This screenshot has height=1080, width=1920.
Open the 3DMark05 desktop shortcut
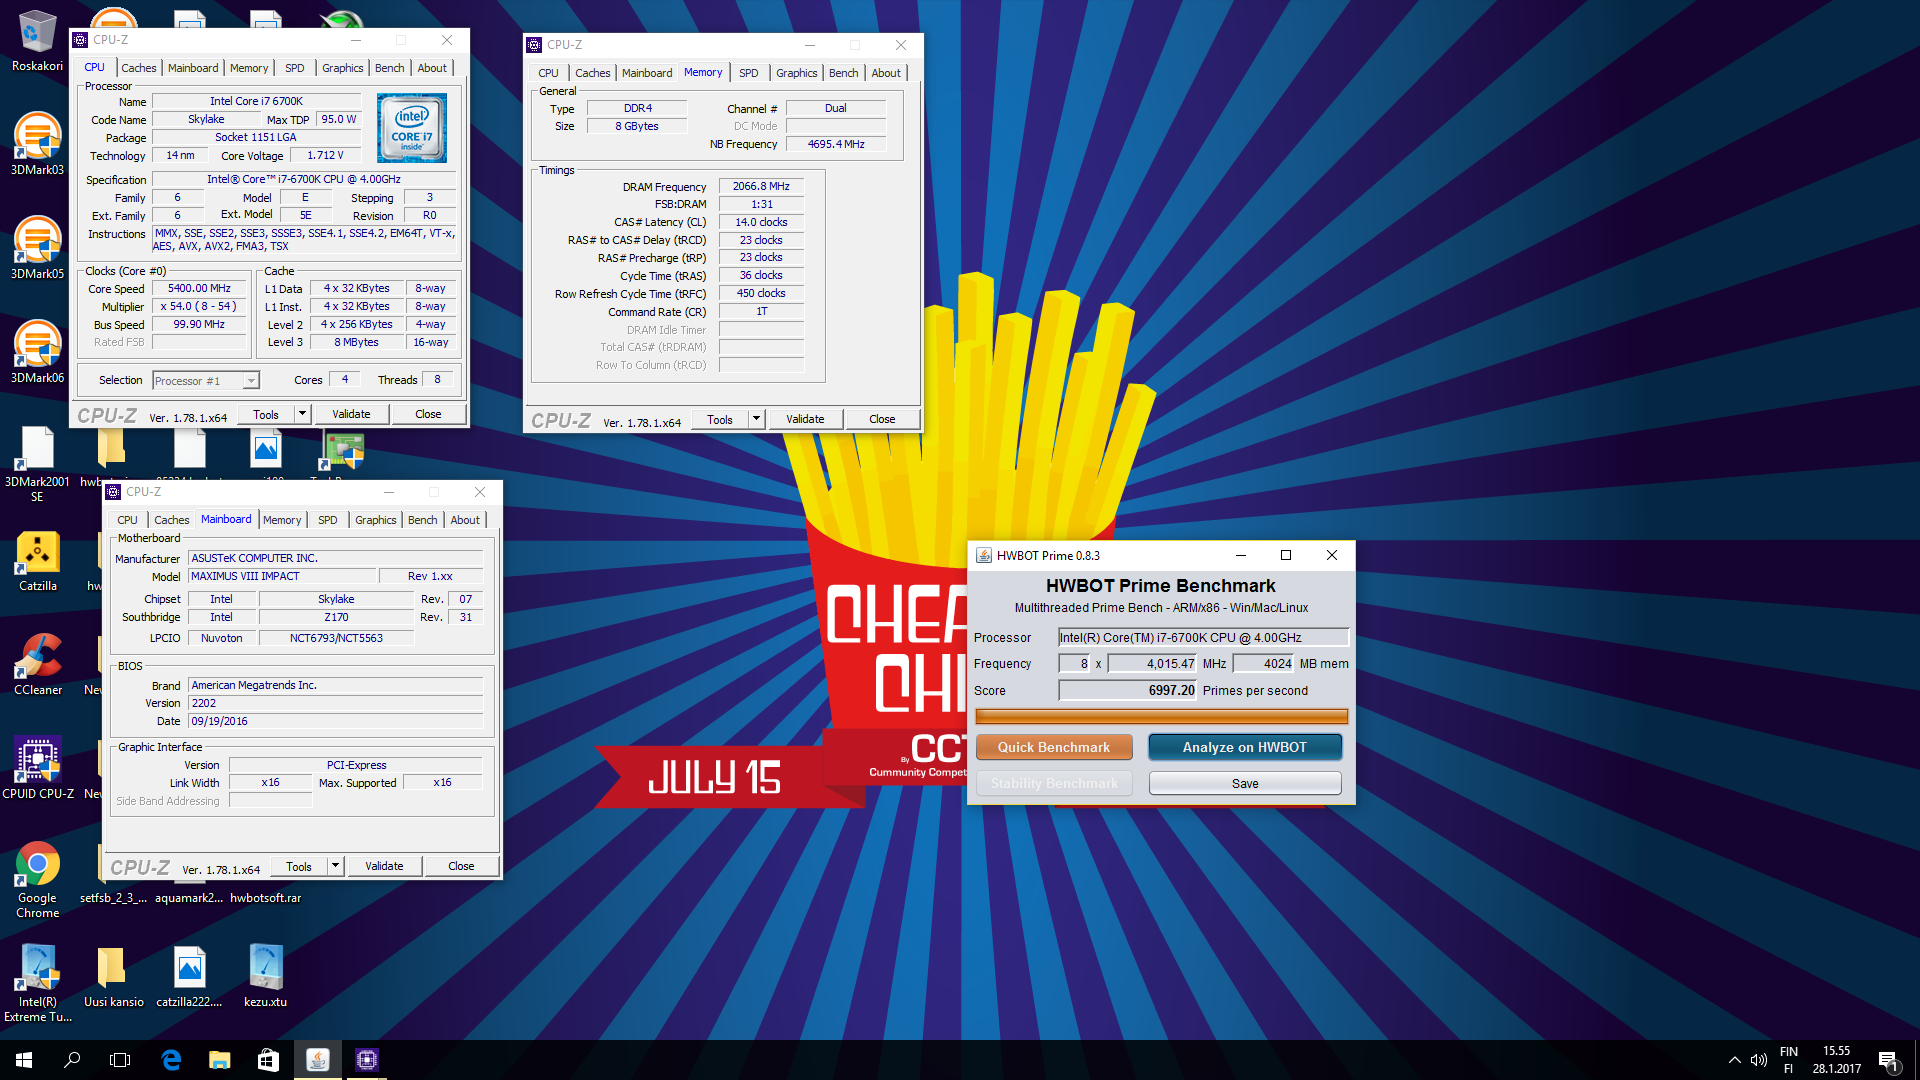point(37,248)
